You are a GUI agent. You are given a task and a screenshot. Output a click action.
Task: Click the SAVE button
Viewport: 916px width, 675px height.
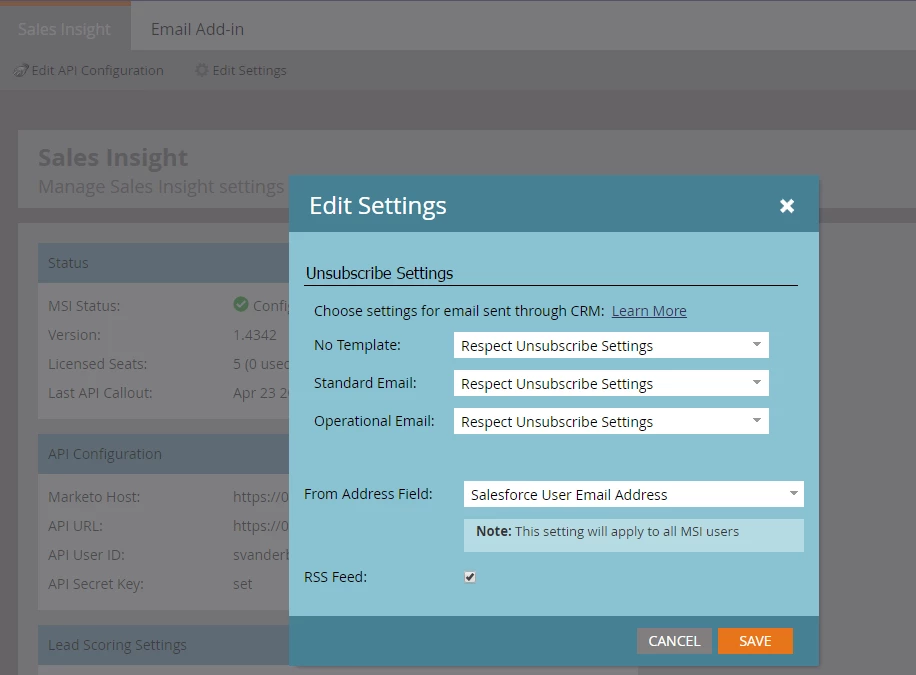(x=755, y=641)
